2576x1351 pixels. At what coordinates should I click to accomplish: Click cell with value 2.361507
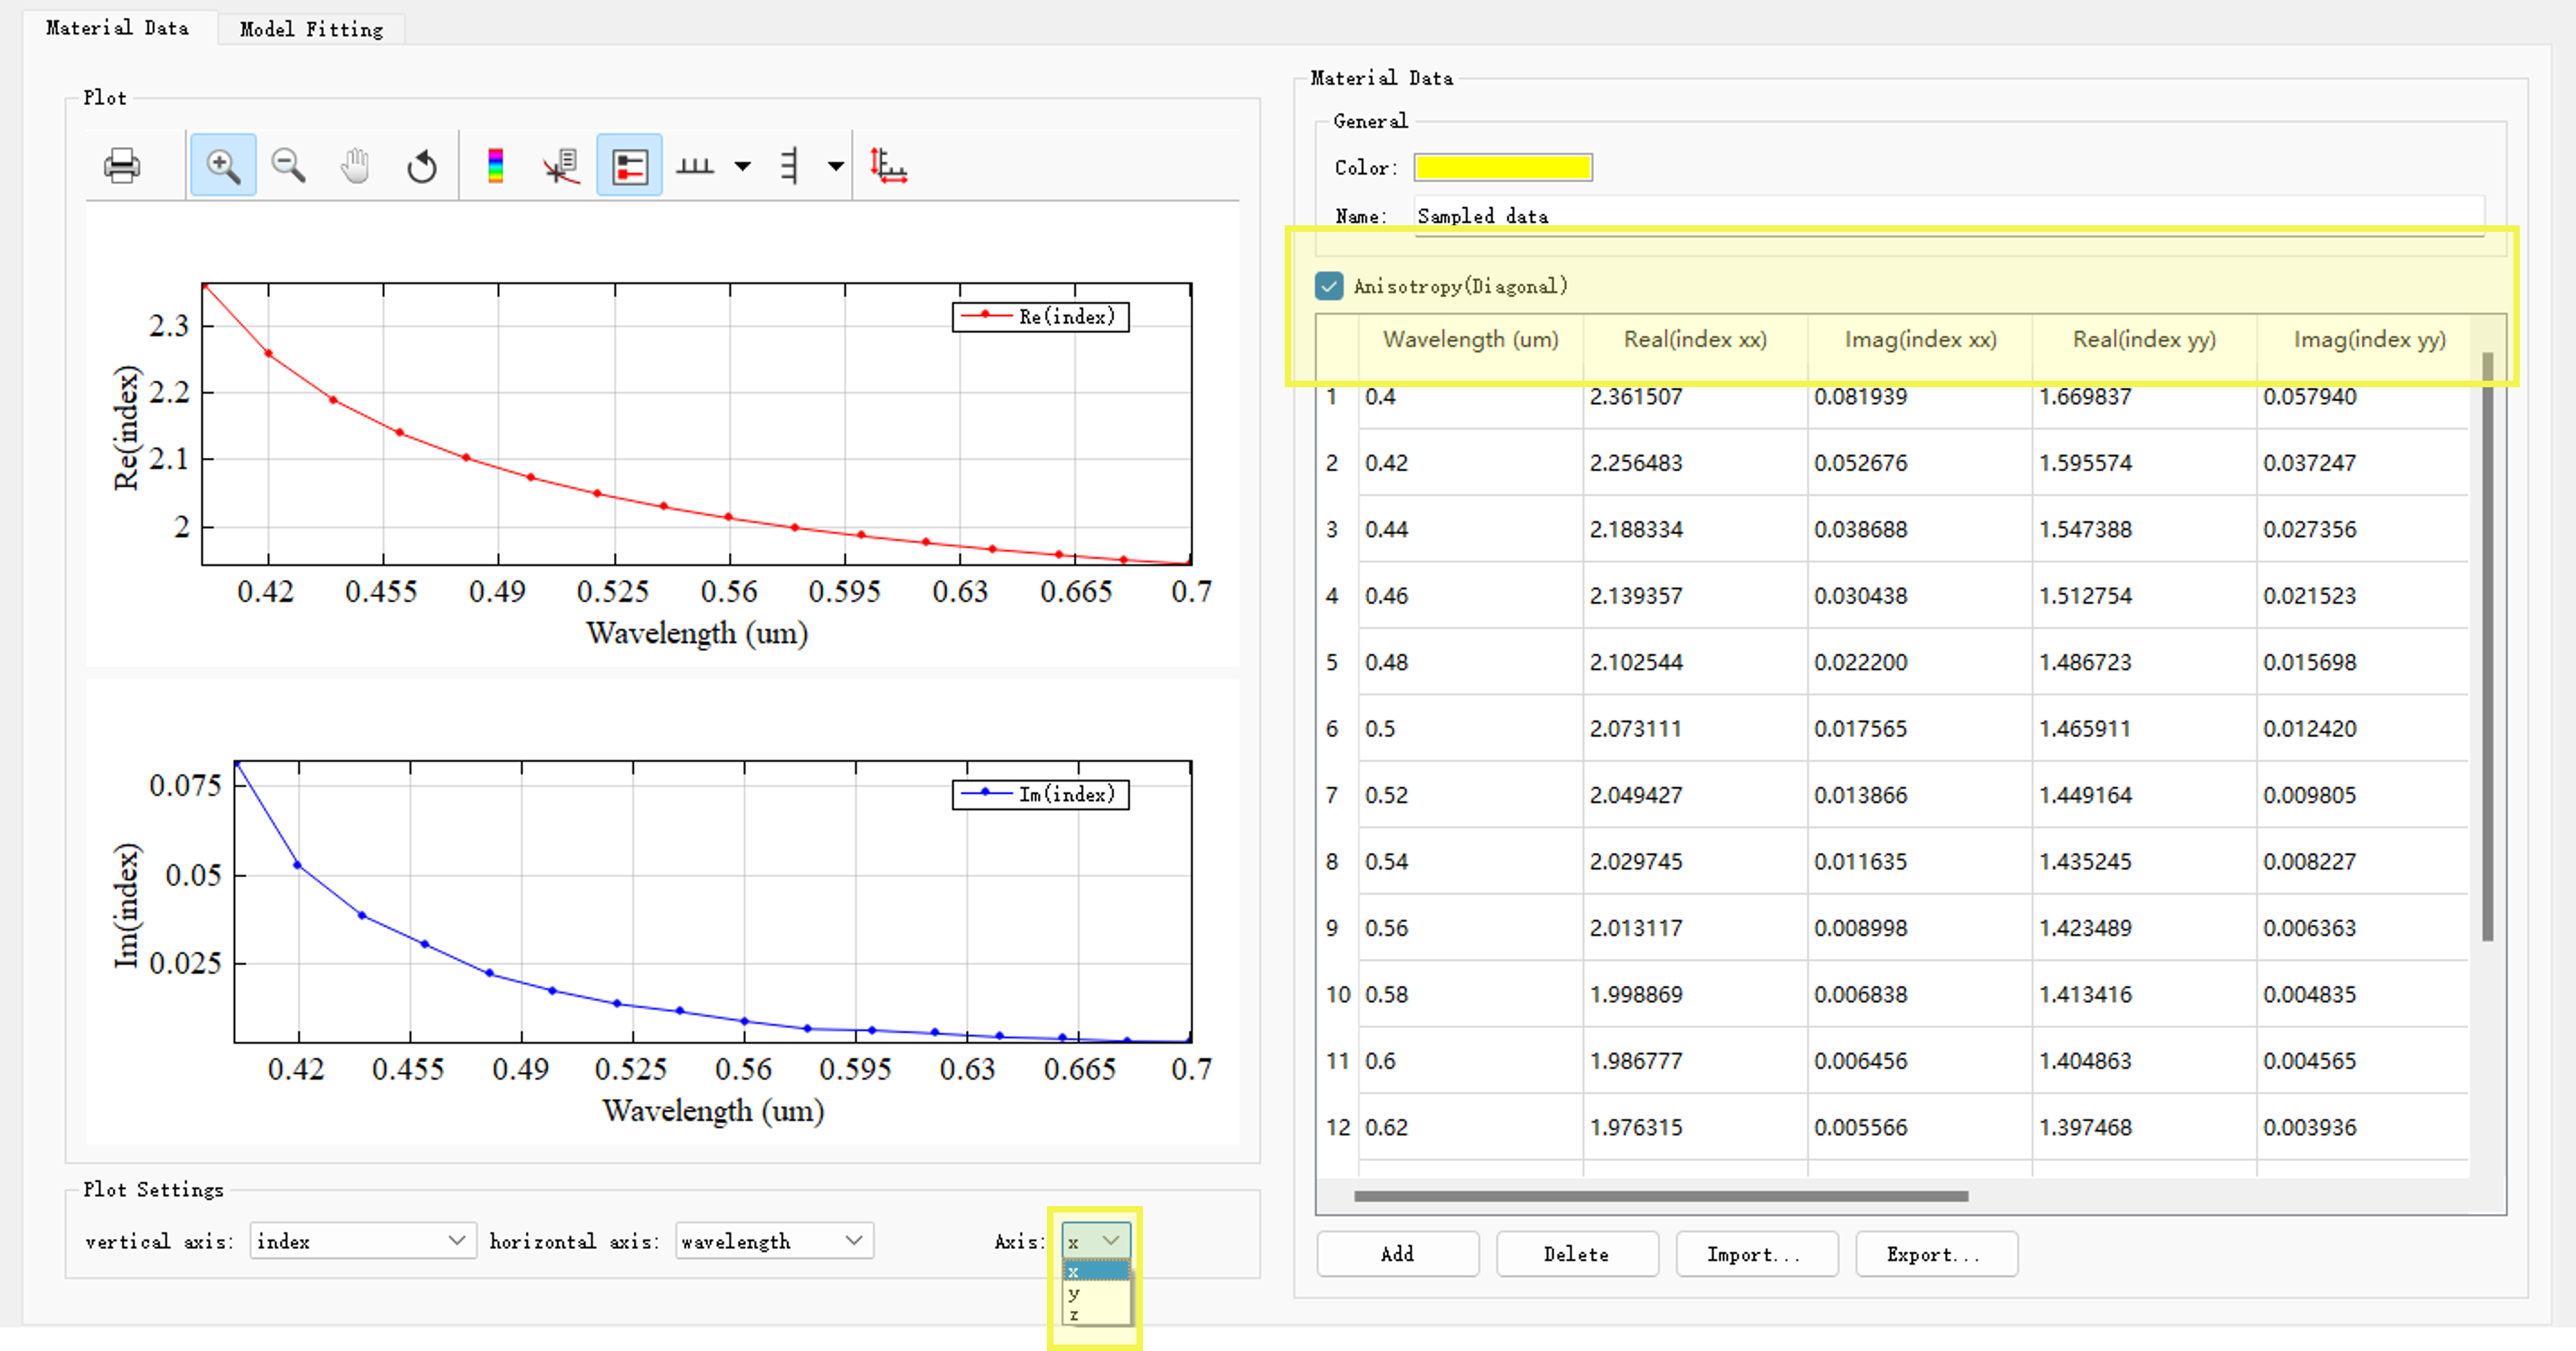point(1695,397)
